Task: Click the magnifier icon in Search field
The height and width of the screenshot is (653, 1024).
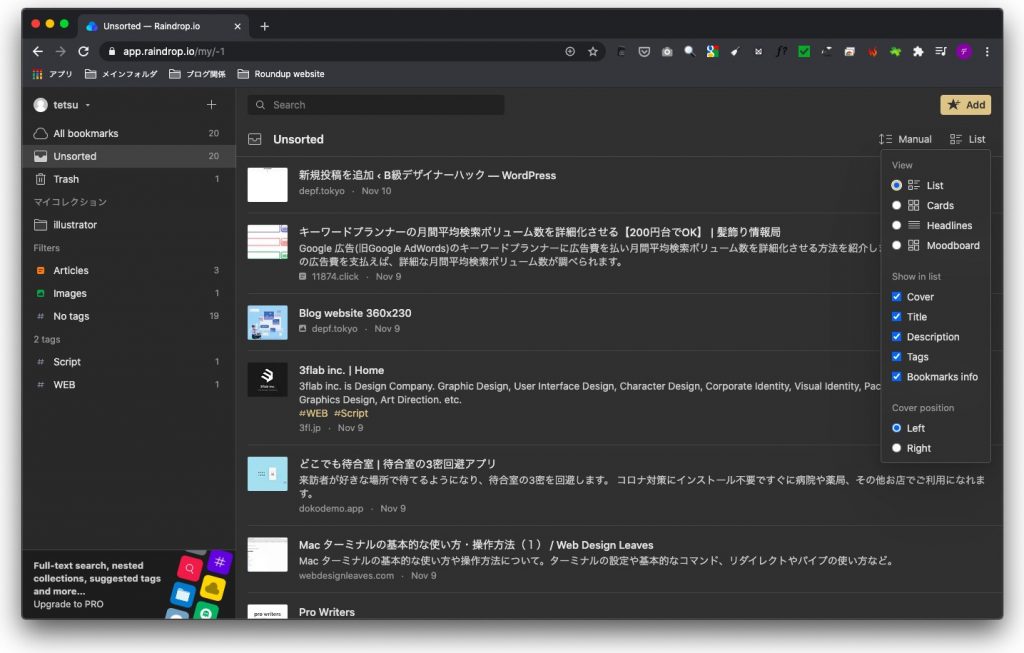Action: coord(261,104)
